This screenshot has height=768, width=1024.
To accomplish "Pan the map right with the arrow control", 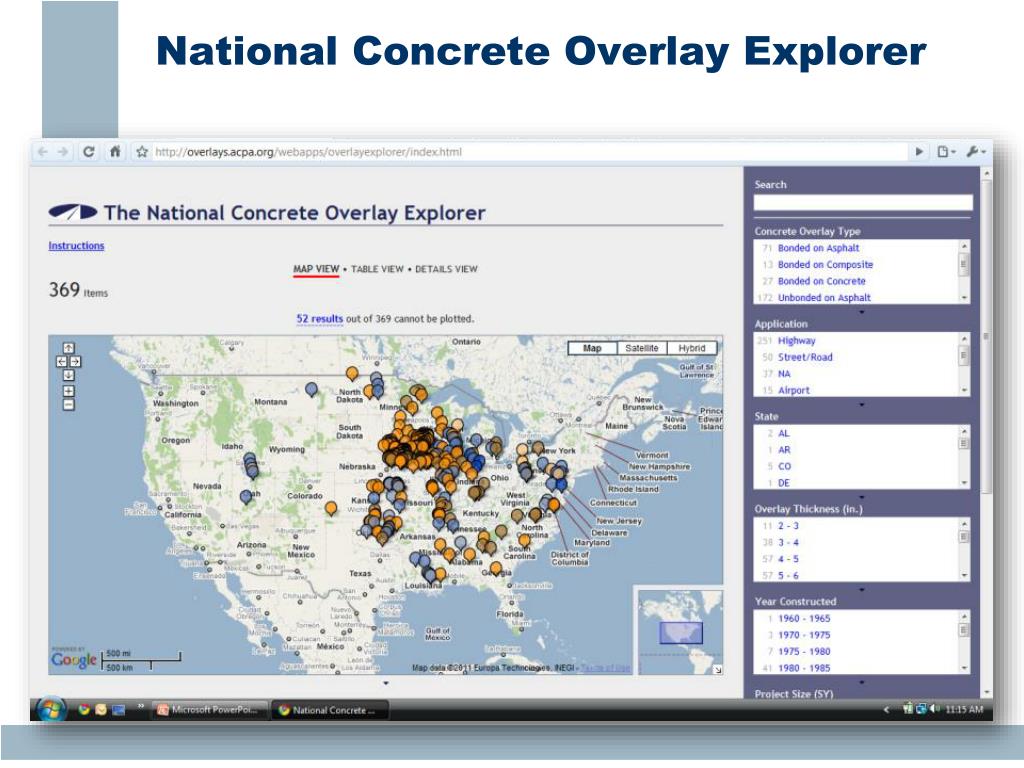I will [x=75, y=362].
